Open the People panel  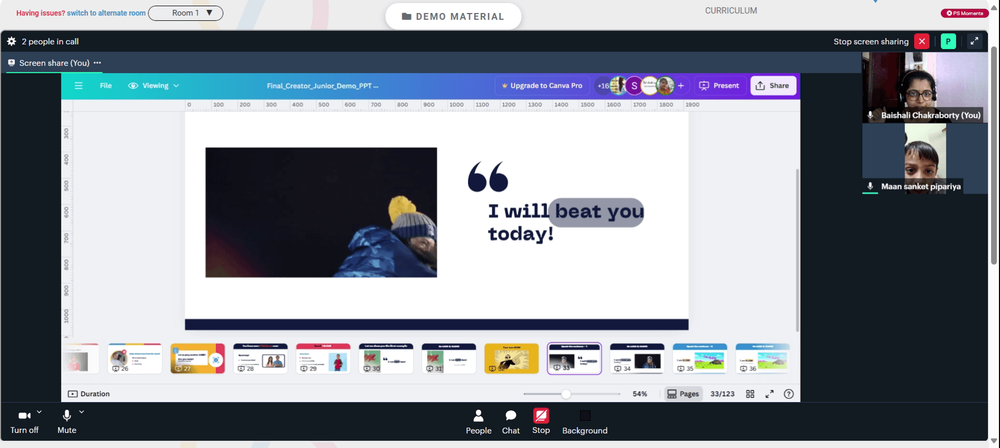[478, 422]
